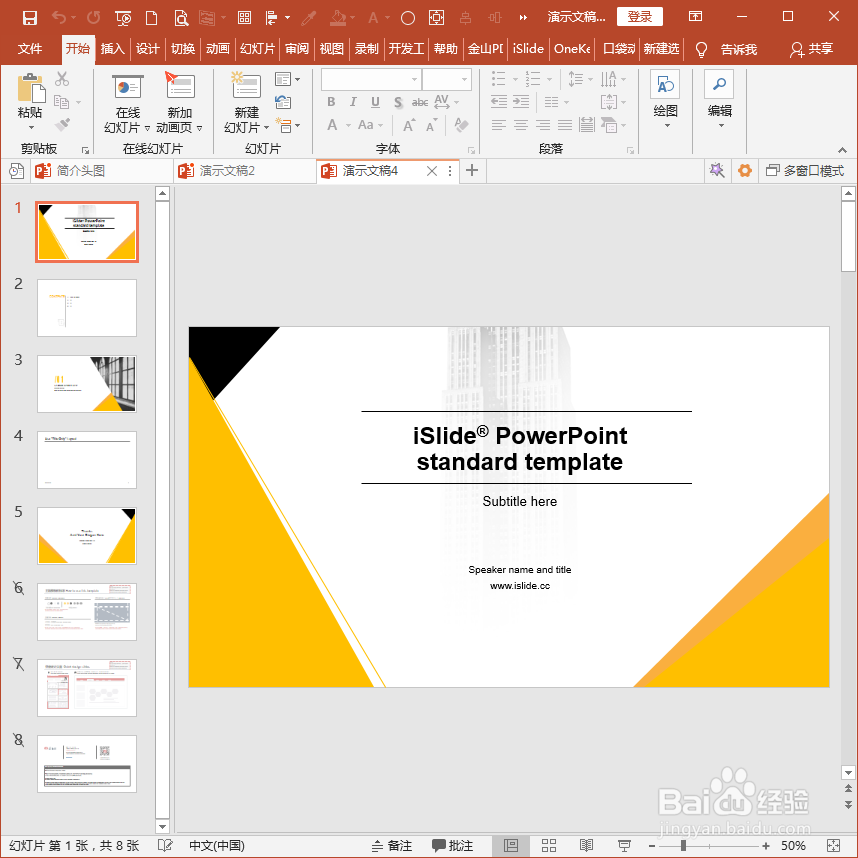Viewport: 858px width, 858px height.
Task: Switch to the 演示文稿2 document tab
Action: pyautogui.click(x=245, y=171)
